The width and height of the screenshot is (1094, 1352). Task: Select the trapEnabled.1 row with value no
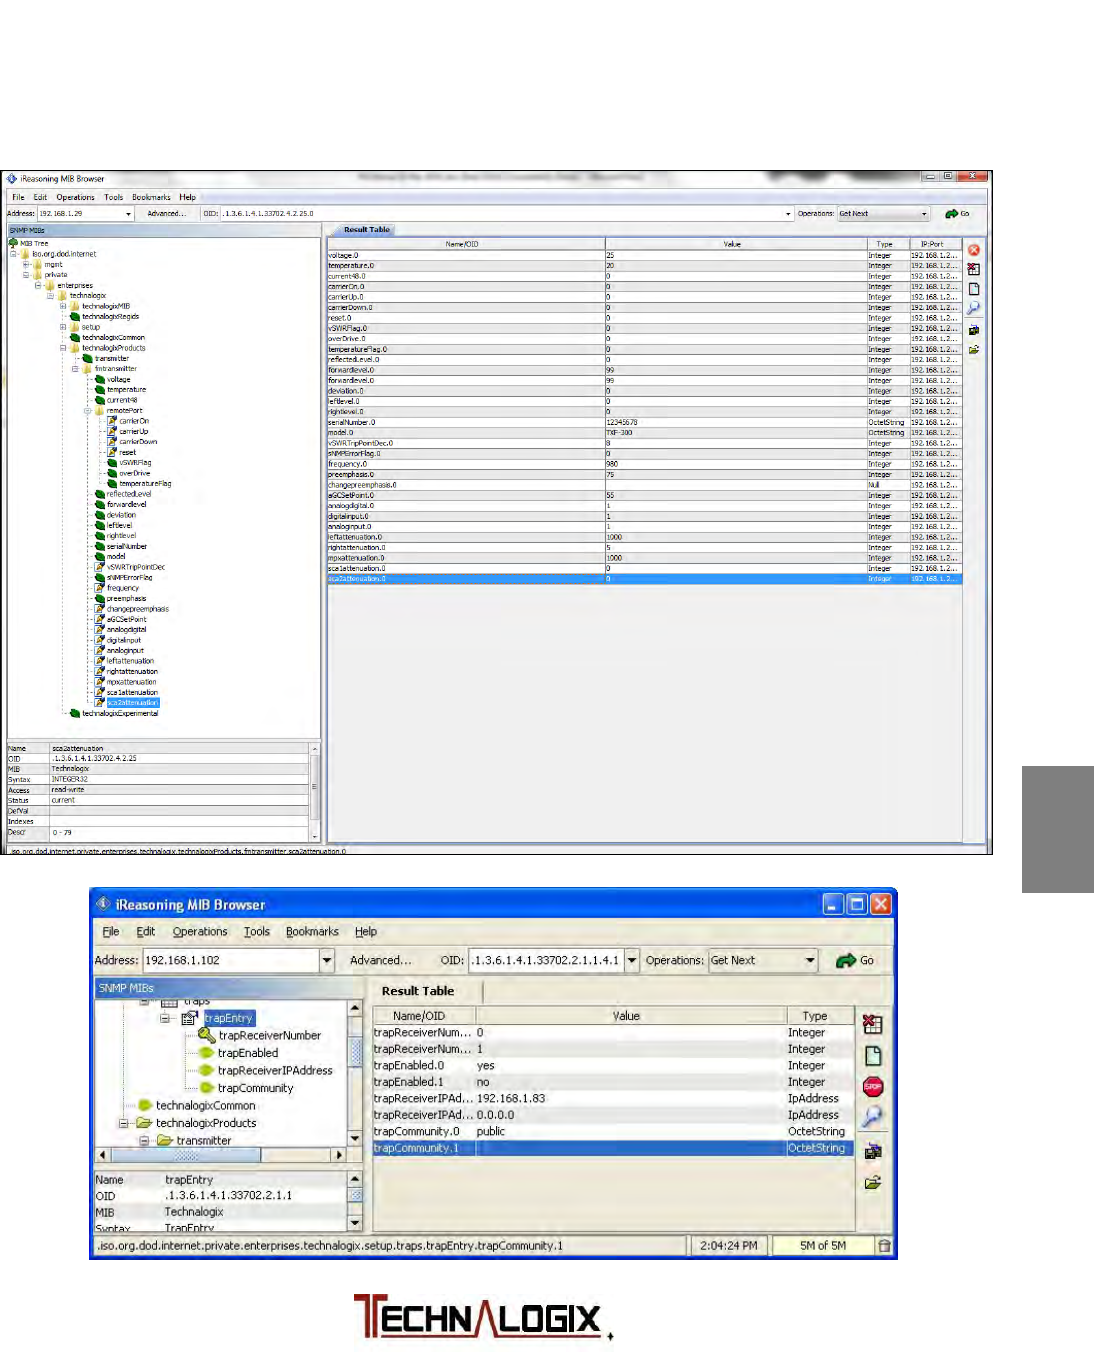pyautogui.click(x=613, y=1082)
